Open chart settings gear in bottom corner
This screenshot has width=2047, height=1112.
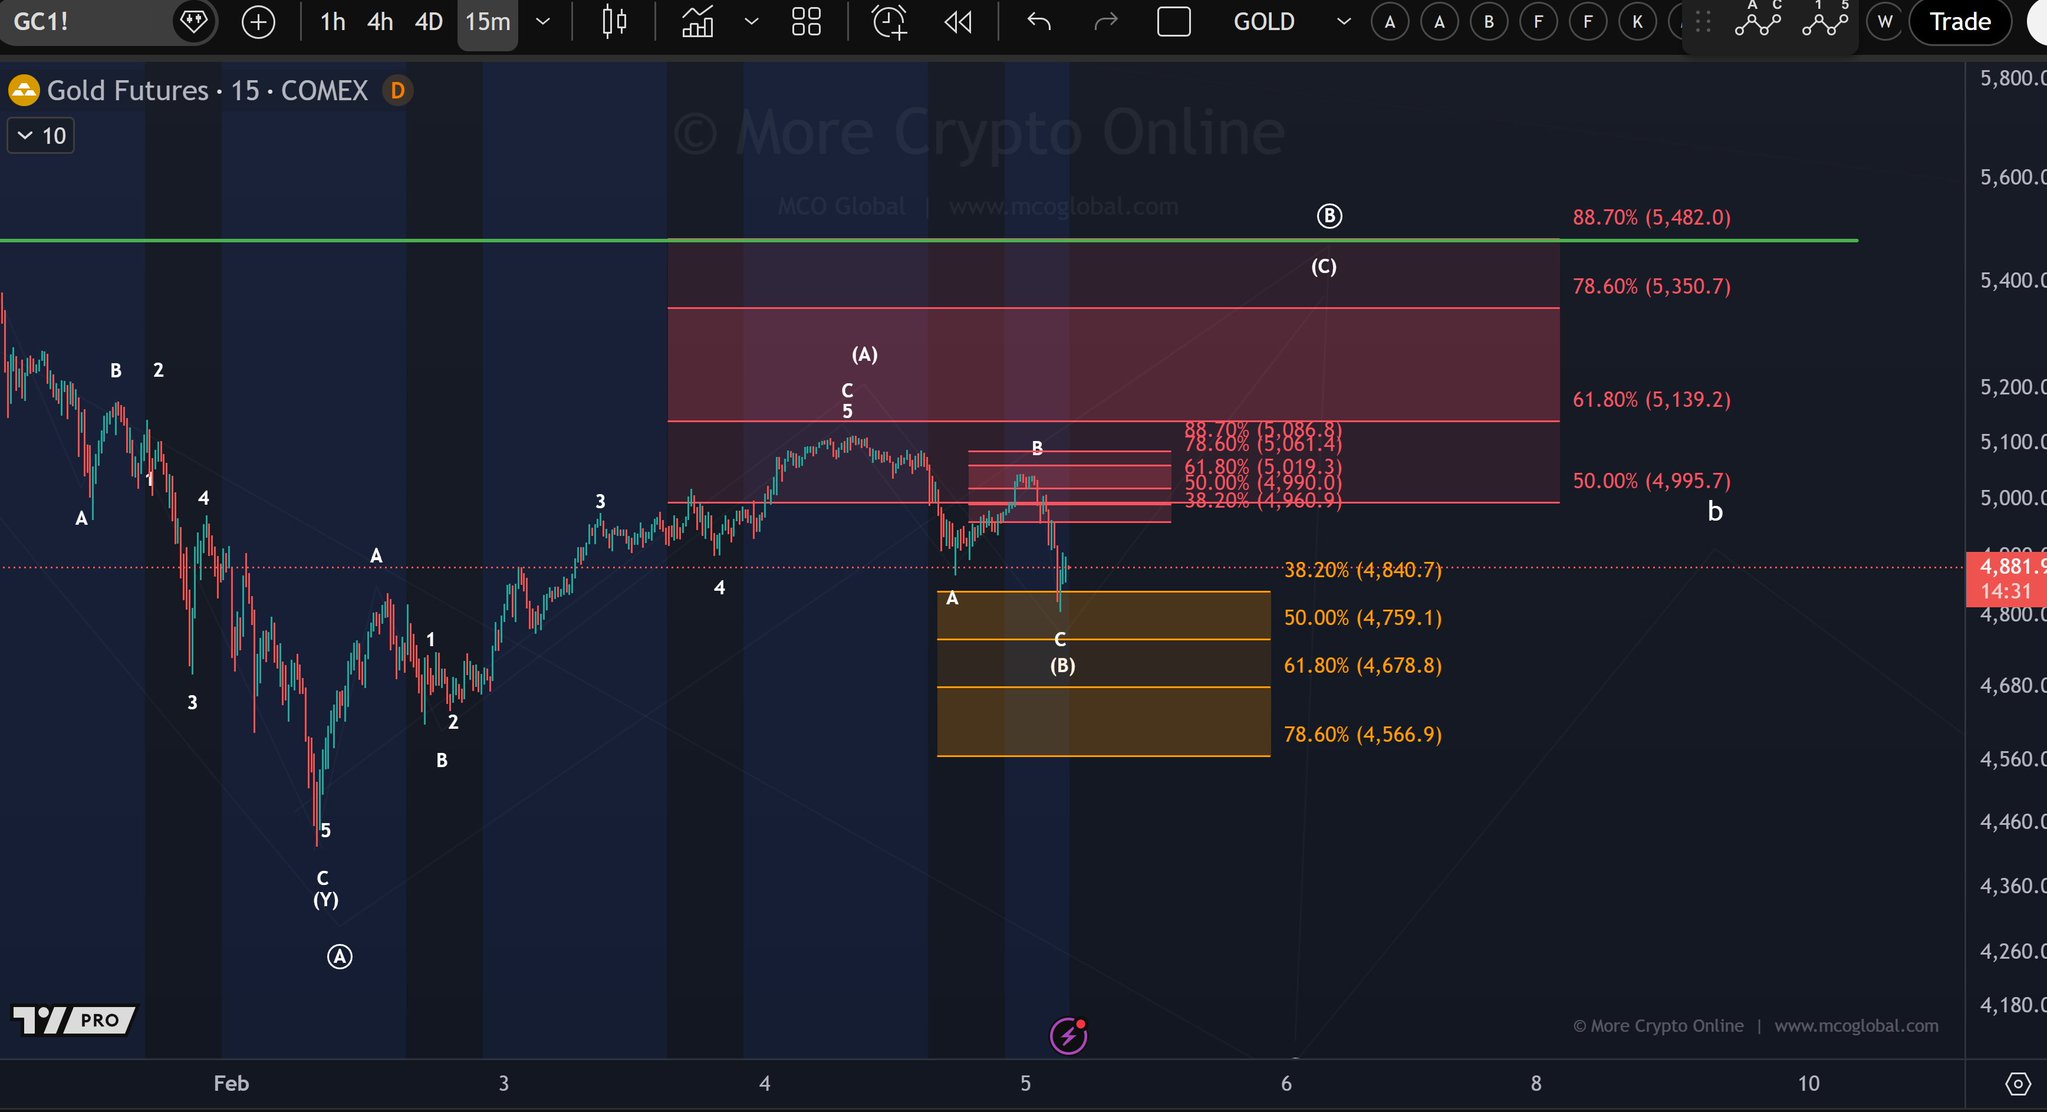(x=2018, y=1084)
